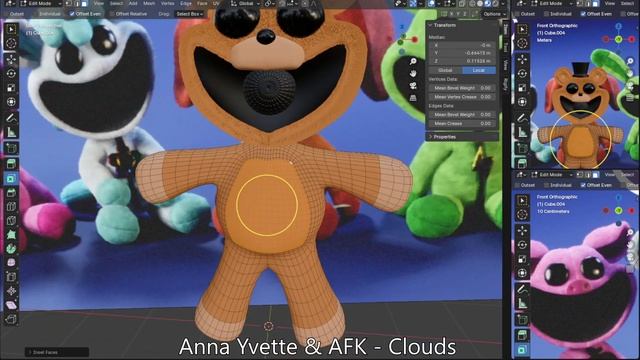Viewport: 640px width, 360px height.
Task: Click the Median Y value field
Action: click(x=462, y=53)
